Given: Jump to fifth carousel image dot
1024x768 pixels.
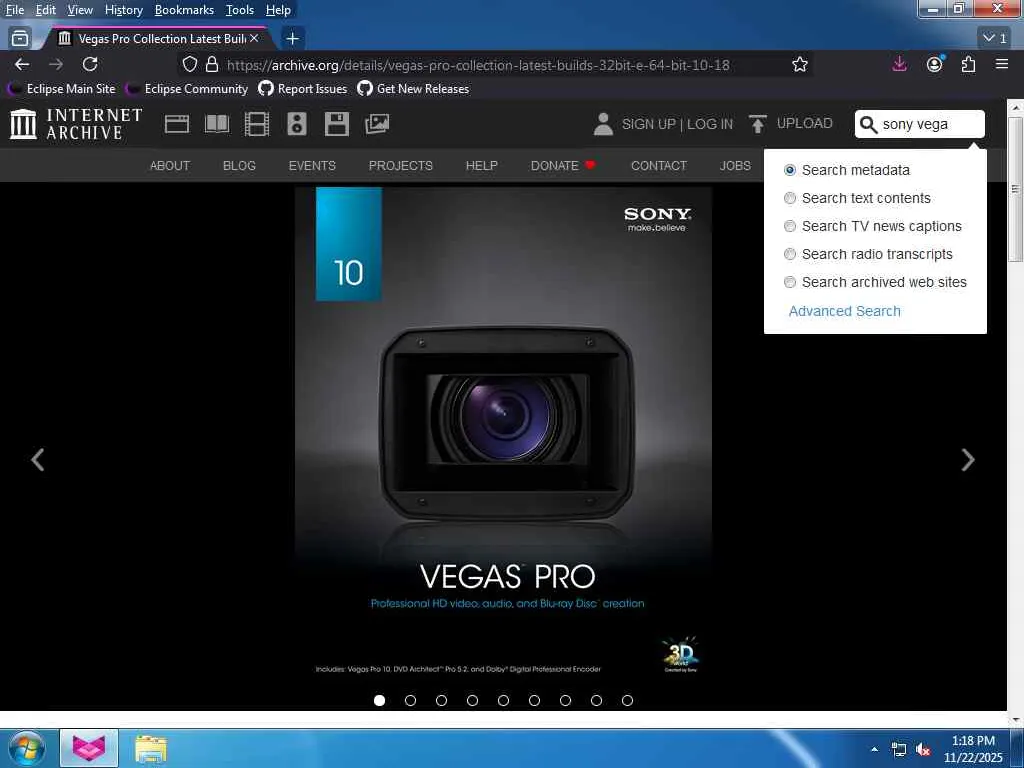Looking at the screenshot, I should 504,700.
